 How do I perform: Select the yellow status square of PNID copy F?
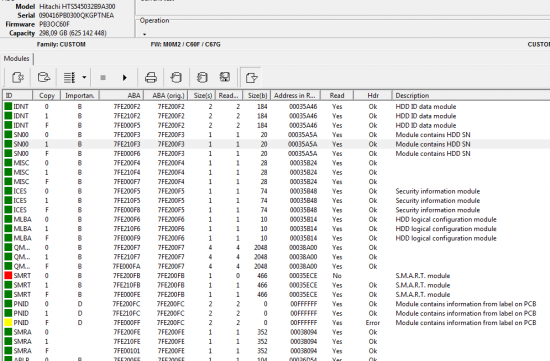point(8,323)
